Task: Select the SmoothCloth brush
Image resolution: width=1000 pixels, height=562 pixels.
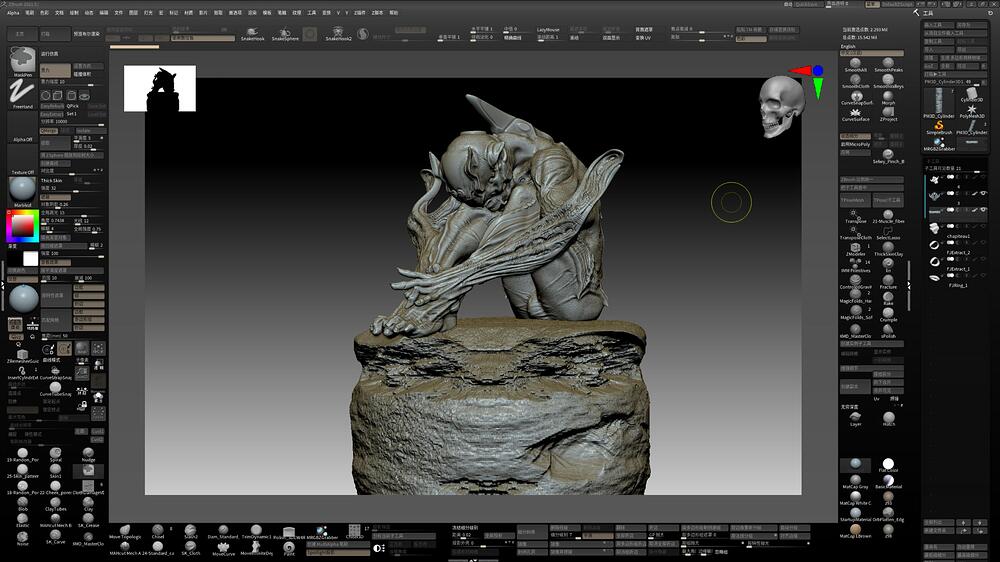Action: [855, 81]
